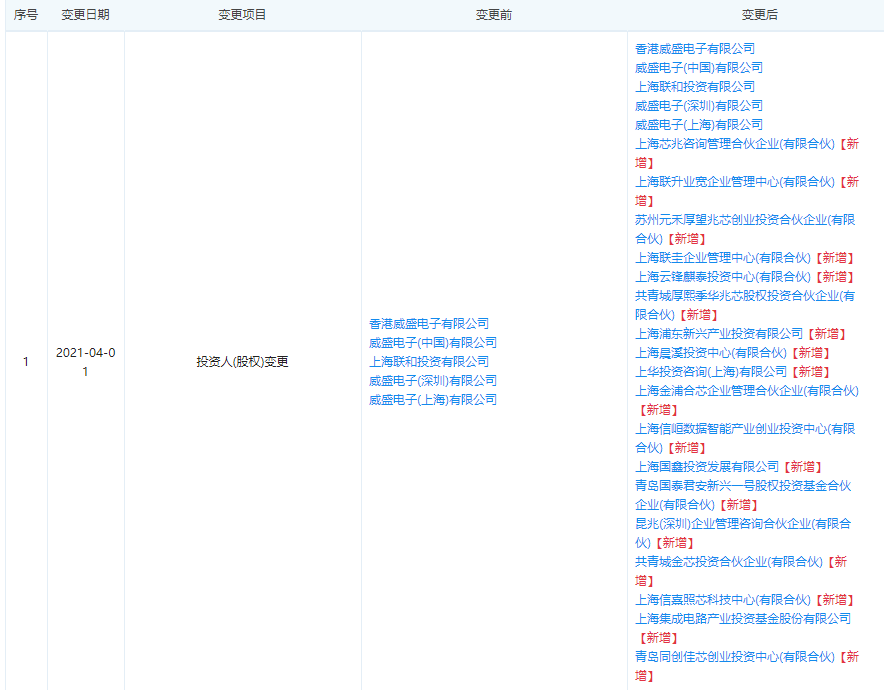Open the 青岛同创佳芯创业投资中心(有限合伙) link
Screen dimensions: 884x690
tap(735, 657)
